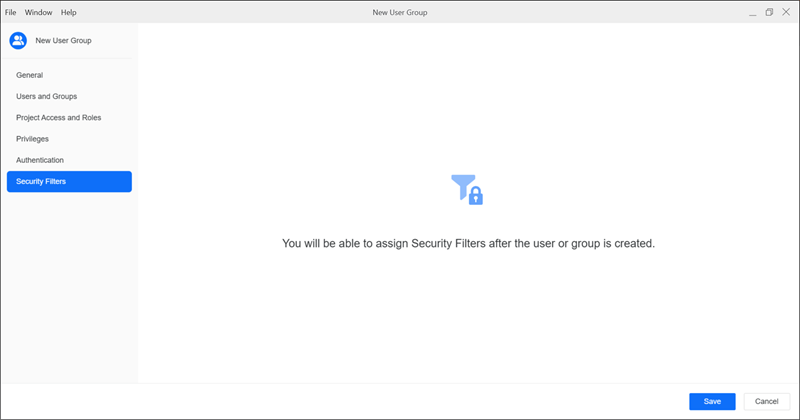Select the highlighted Security Filters item

68,182
